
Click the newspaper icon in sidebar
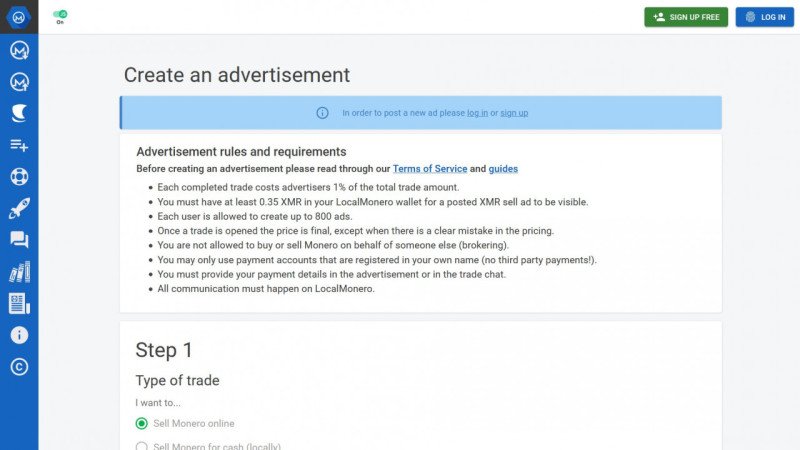coord(19,303)
